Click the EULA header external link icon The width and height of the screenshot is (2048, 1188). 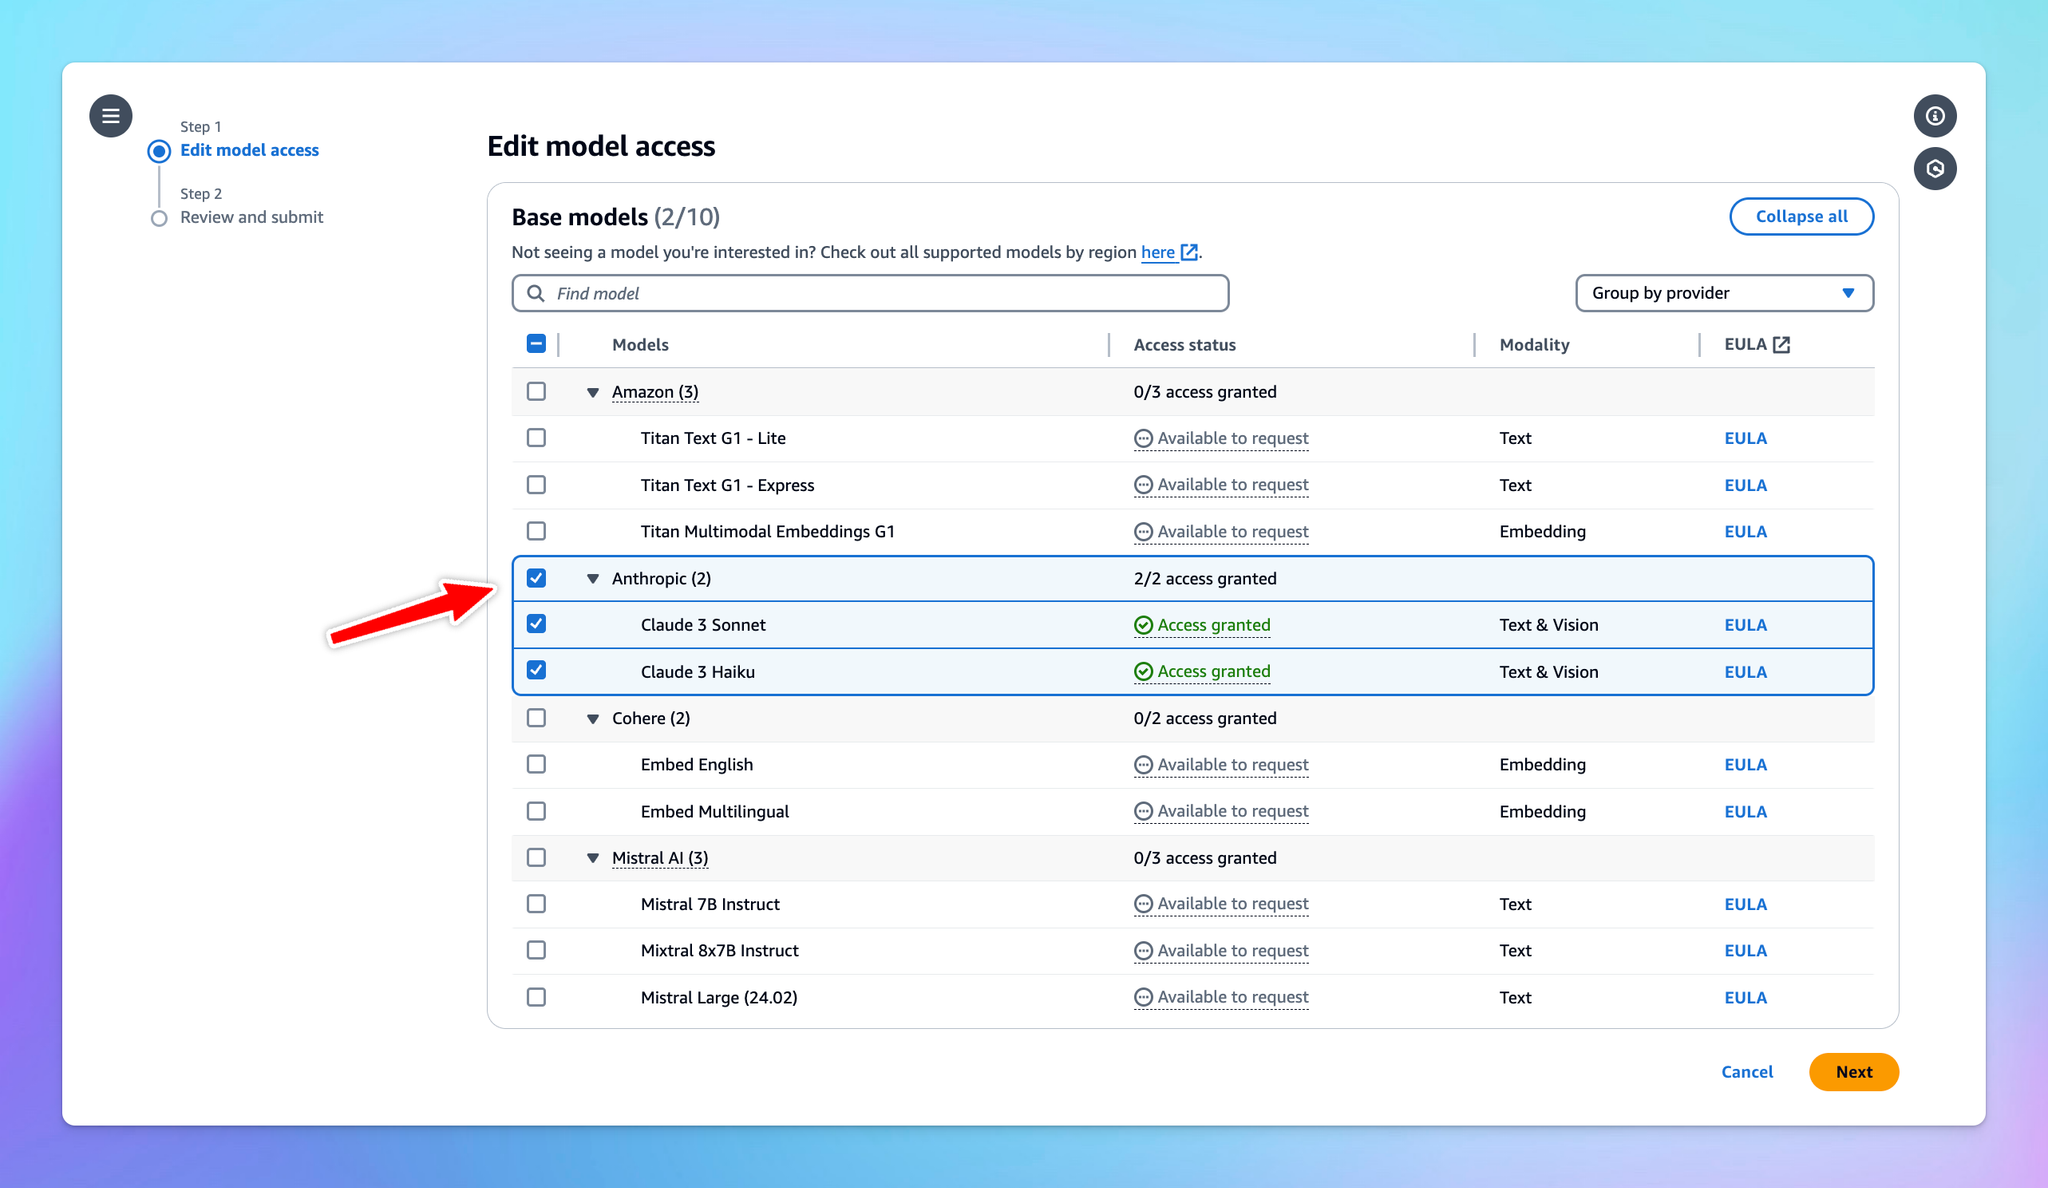[1781, 344]
